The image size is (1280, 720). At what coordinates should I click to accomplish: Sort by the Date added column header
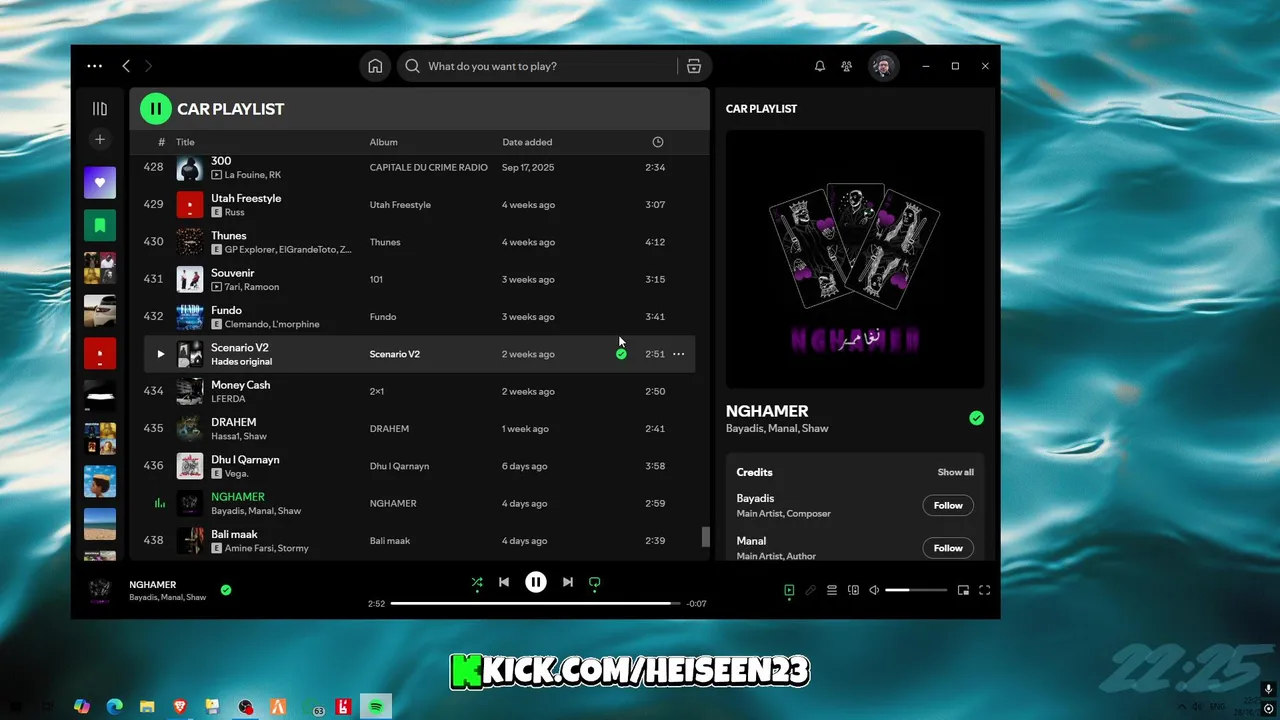pos(527,142)
